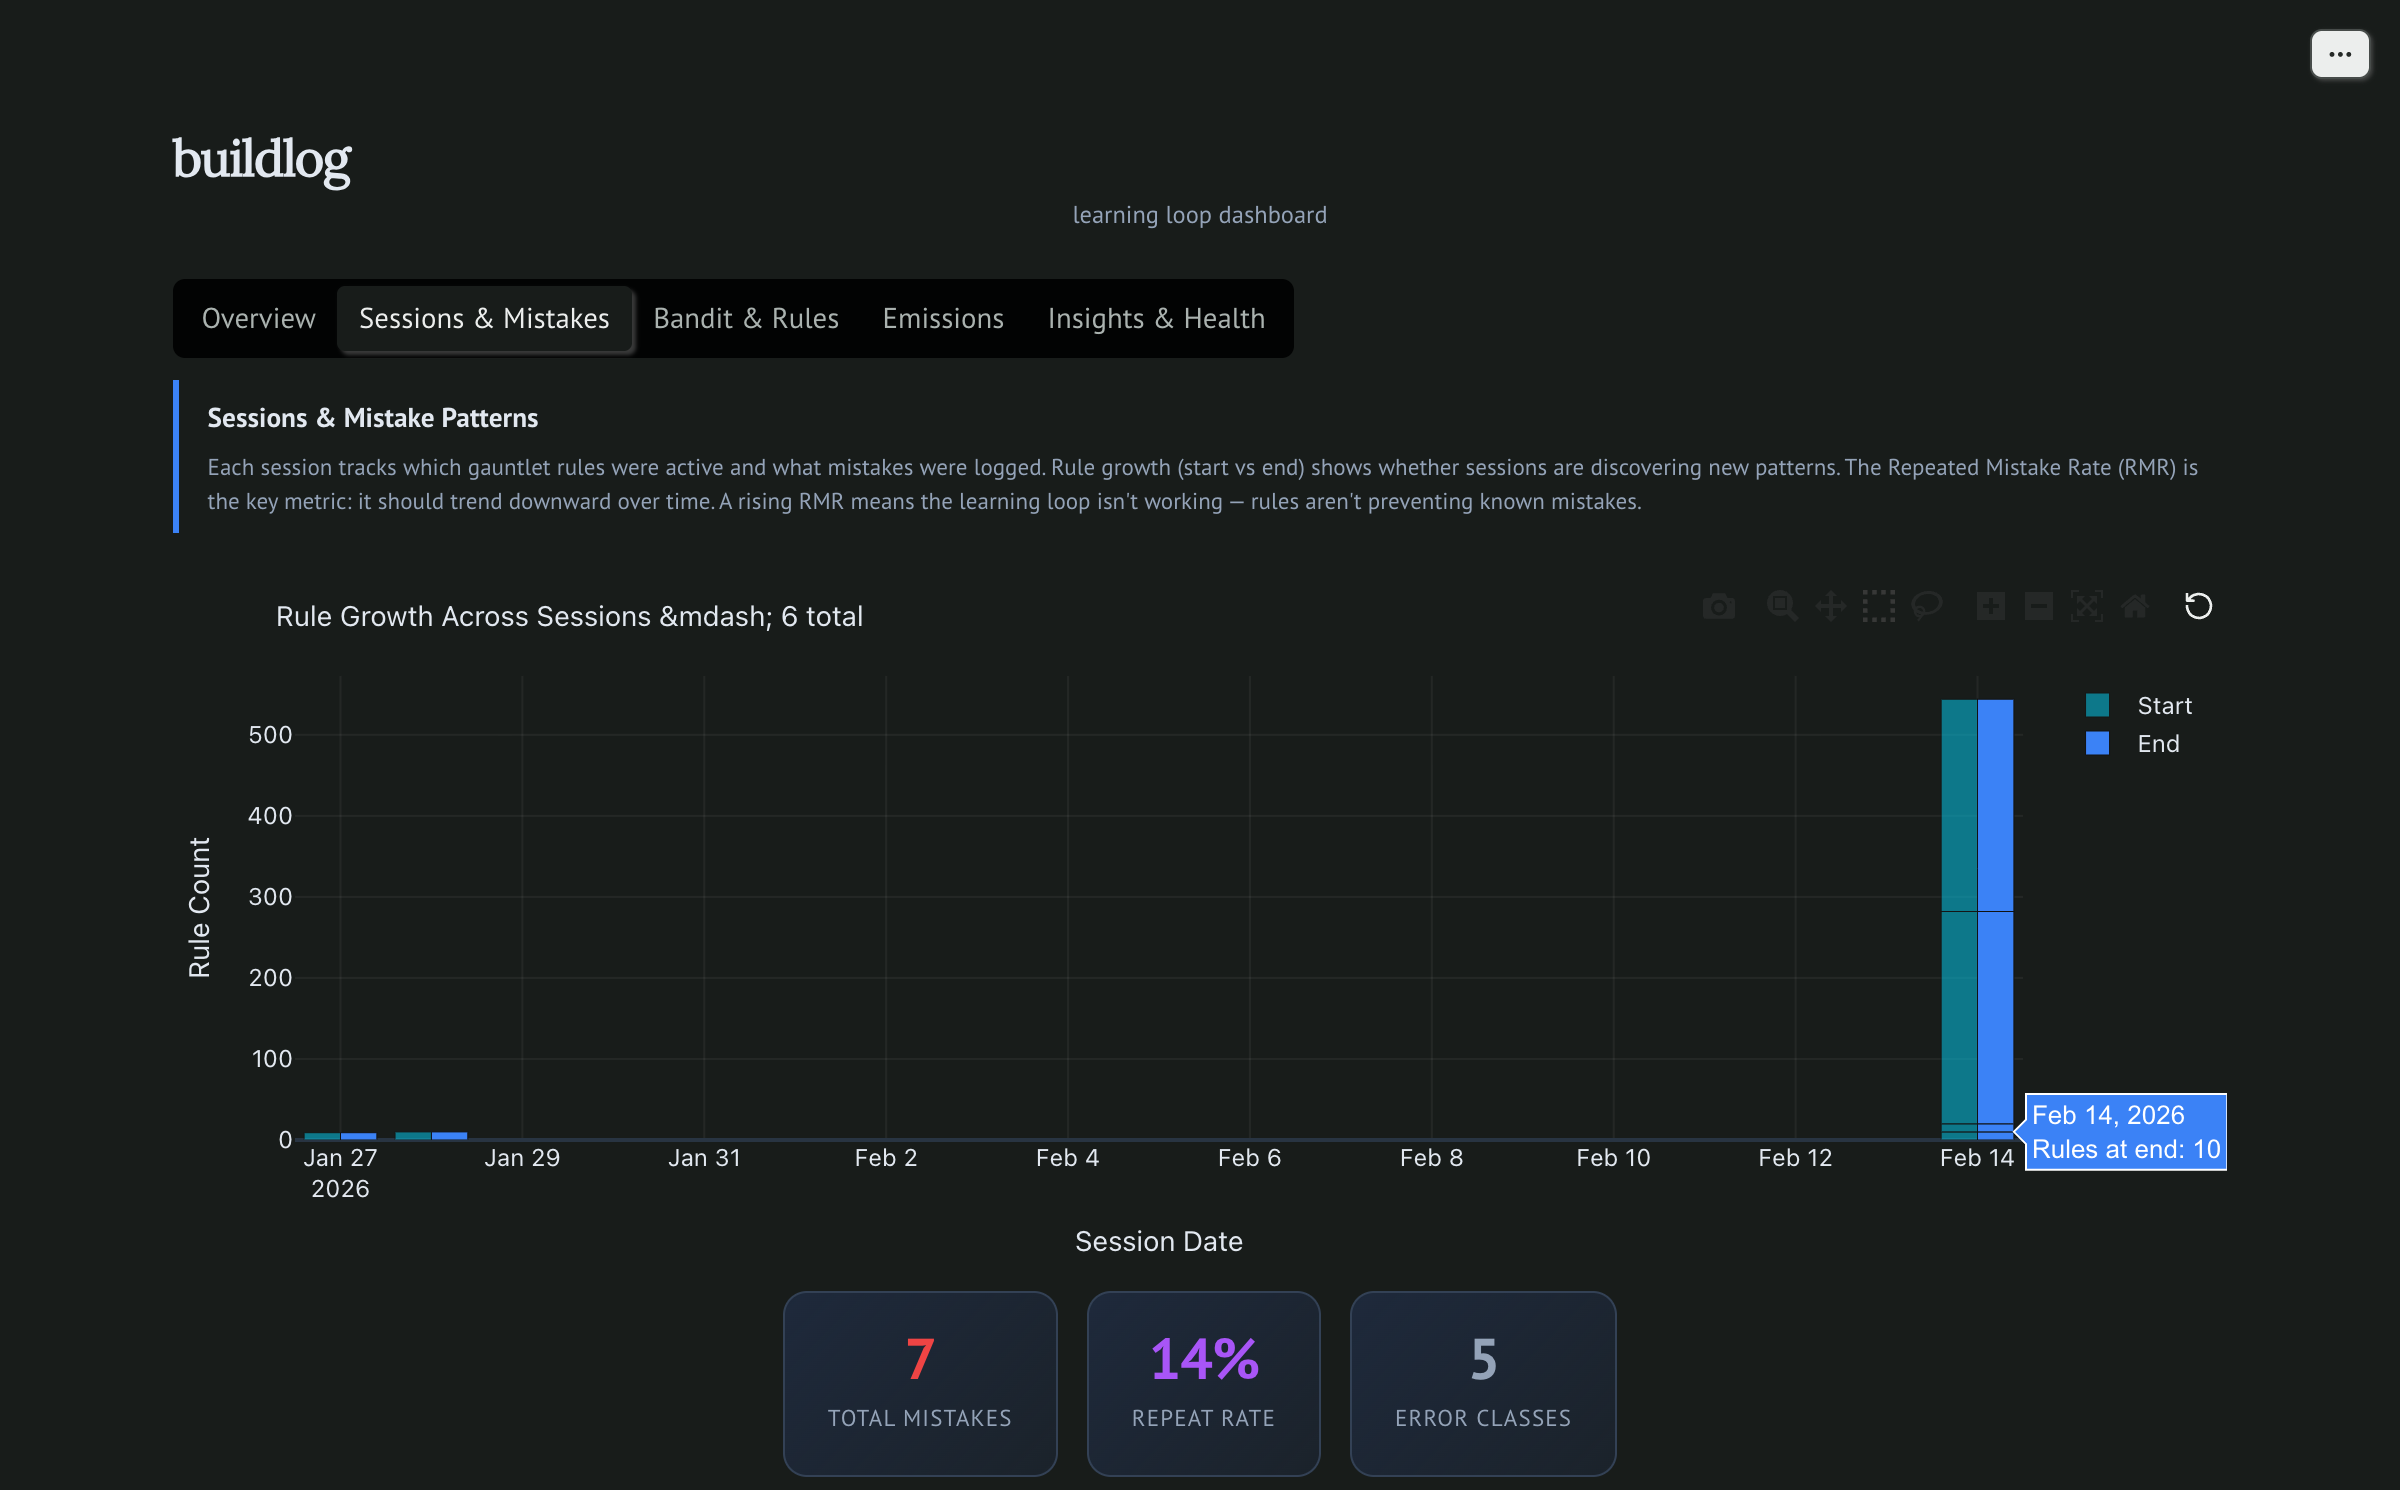Dismiss the Feb 14 Rules at end tooltip
The height and width of the screenshot is (1490, 2400).
(x=2125, y=1131)
